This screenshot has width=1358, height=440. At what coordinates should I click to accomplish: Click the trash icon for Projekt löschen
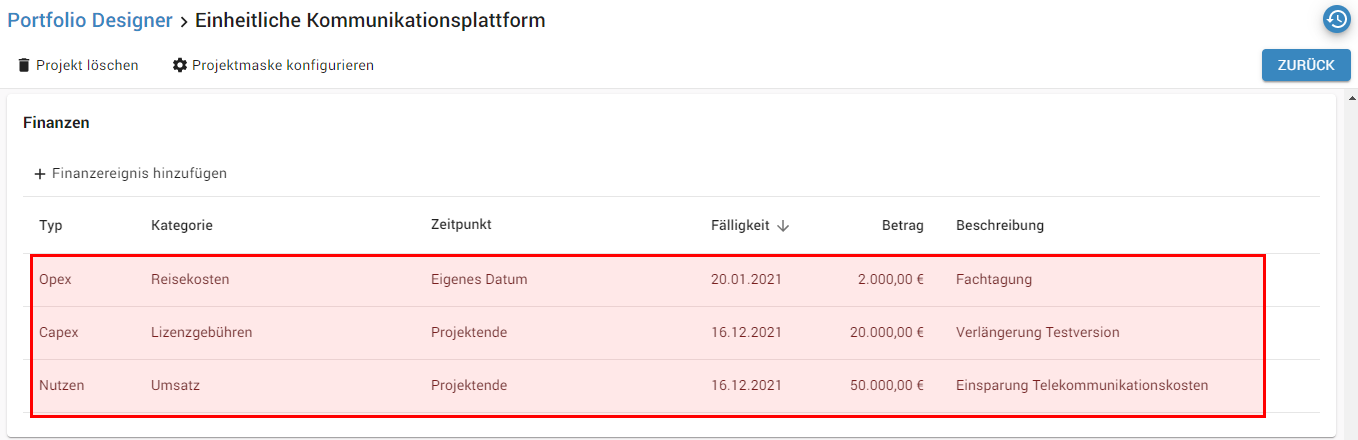click(x=24, y=65)
